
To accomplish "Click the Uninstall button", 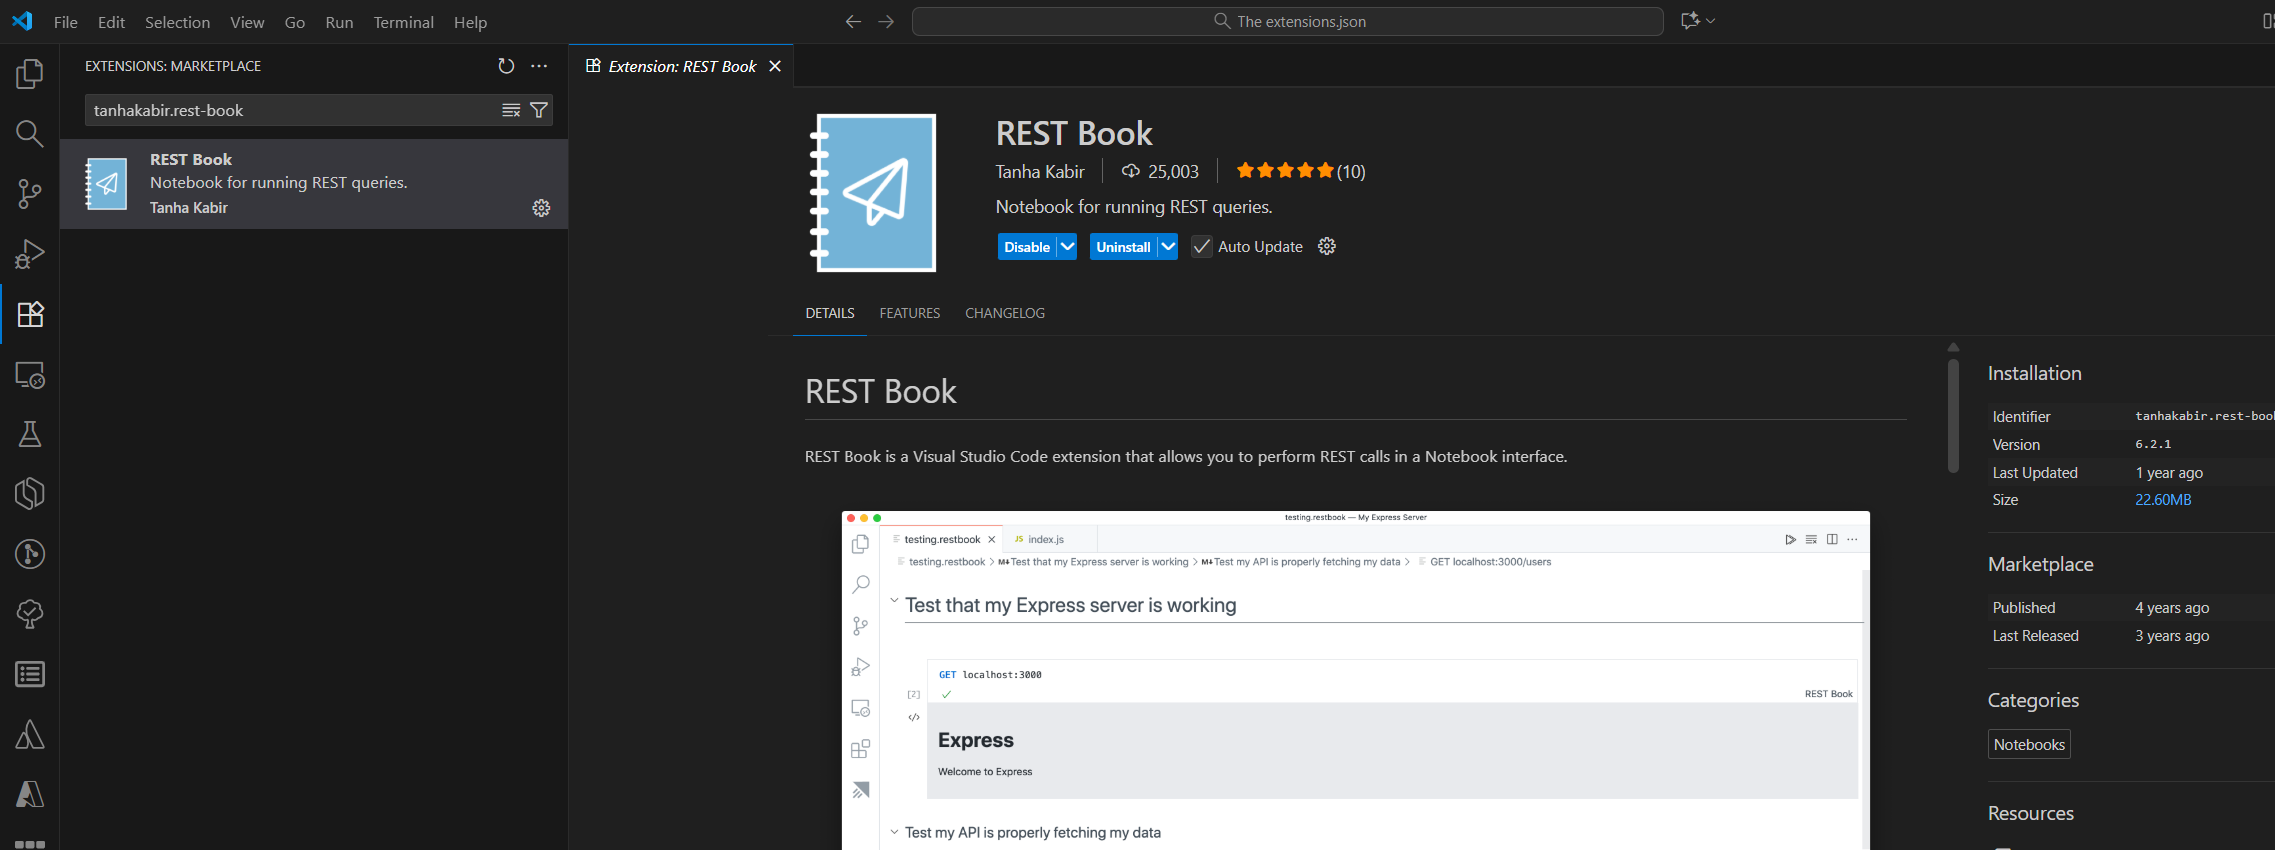I will pyautogui.click(x=1123, y=247).
